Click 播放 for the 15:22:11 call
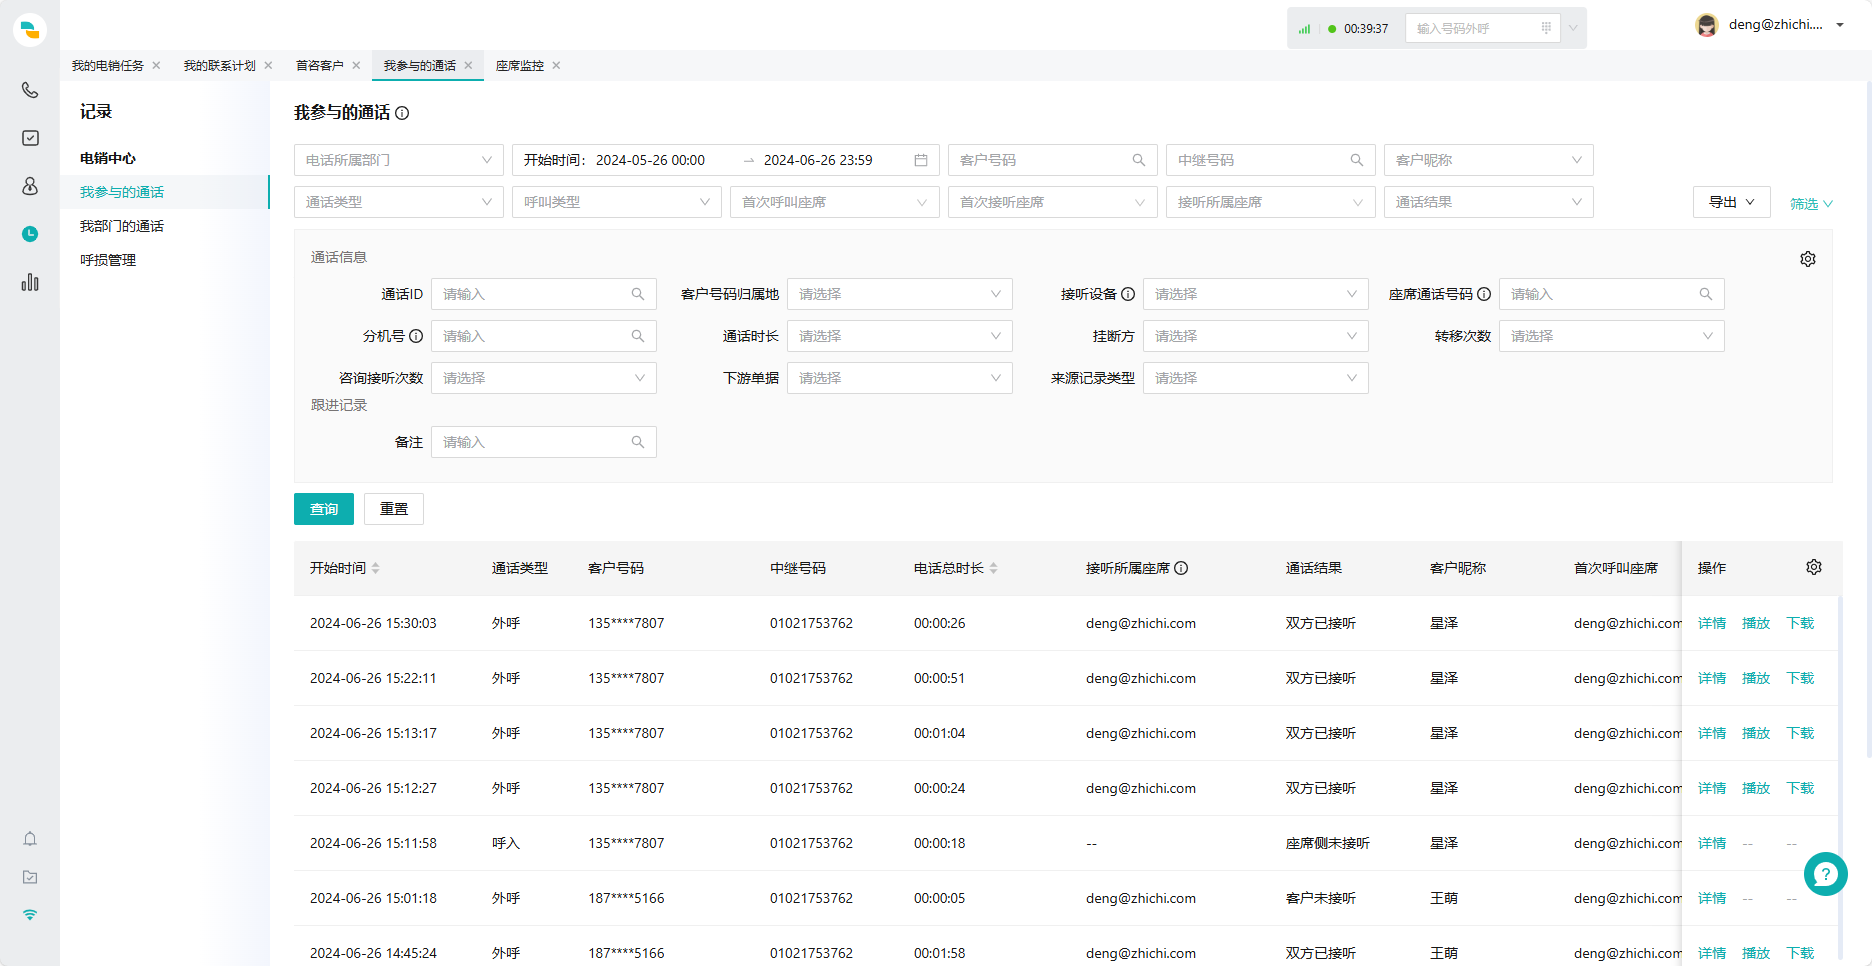Screen dimensions: 1872x966 [1756, 678]
